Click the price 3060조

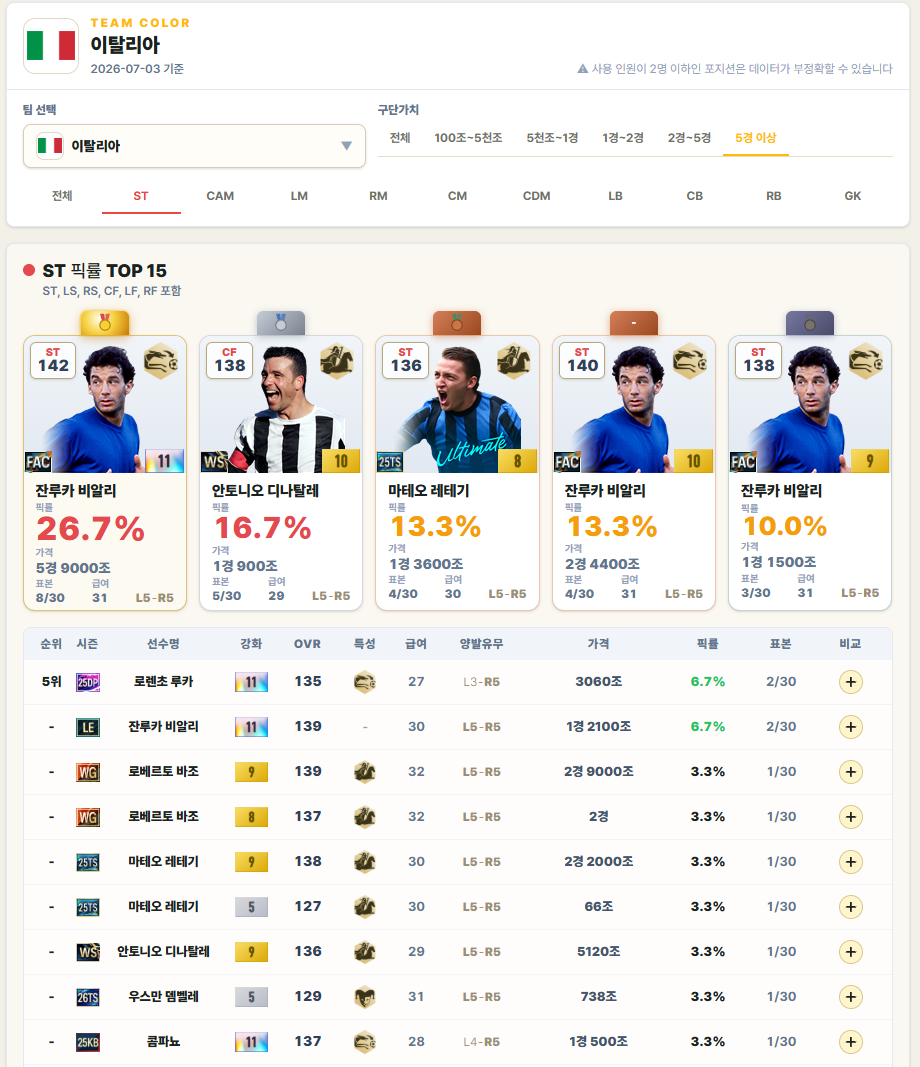pos(599,681)
